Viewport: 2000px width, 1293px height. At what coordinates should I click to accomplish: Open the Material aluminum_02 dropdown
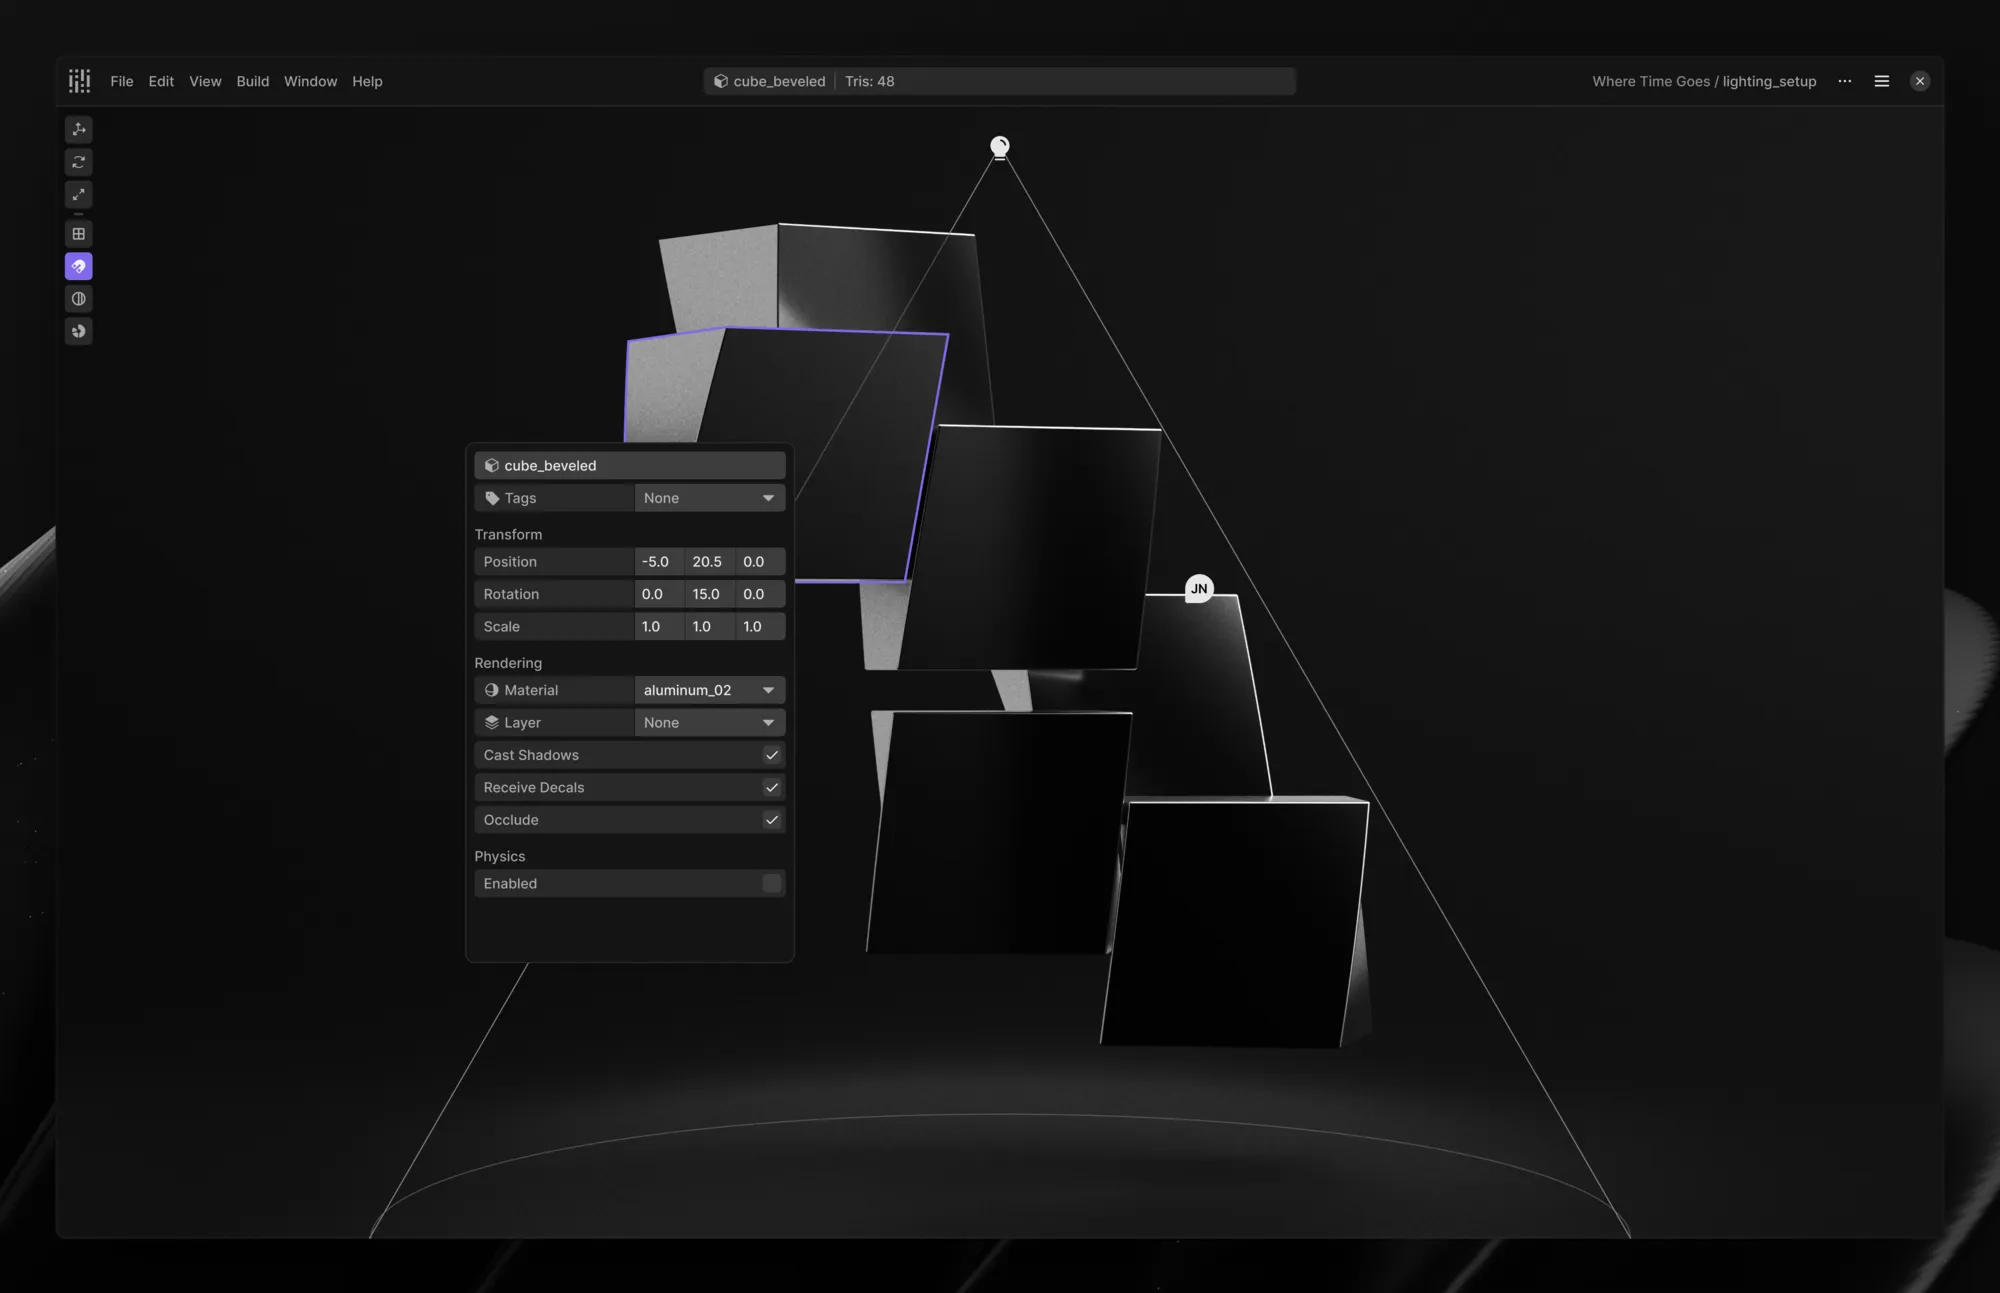[x=709, y=690]
